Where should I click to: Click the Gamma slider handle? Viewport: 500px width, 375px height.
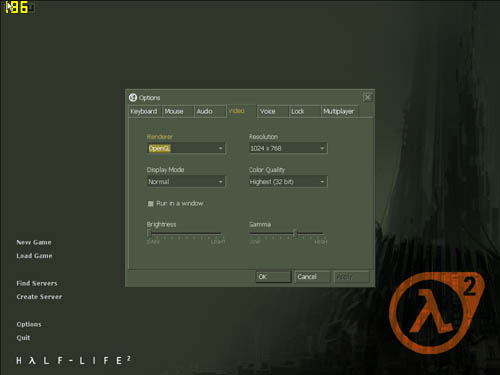point(295,233)
